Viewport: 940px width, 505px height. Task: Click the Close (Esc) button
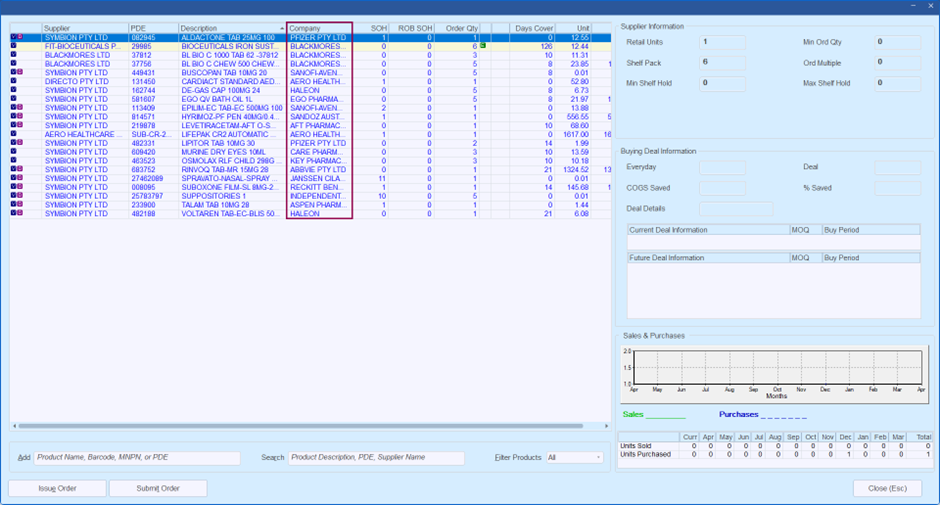(x=887, y=488)
